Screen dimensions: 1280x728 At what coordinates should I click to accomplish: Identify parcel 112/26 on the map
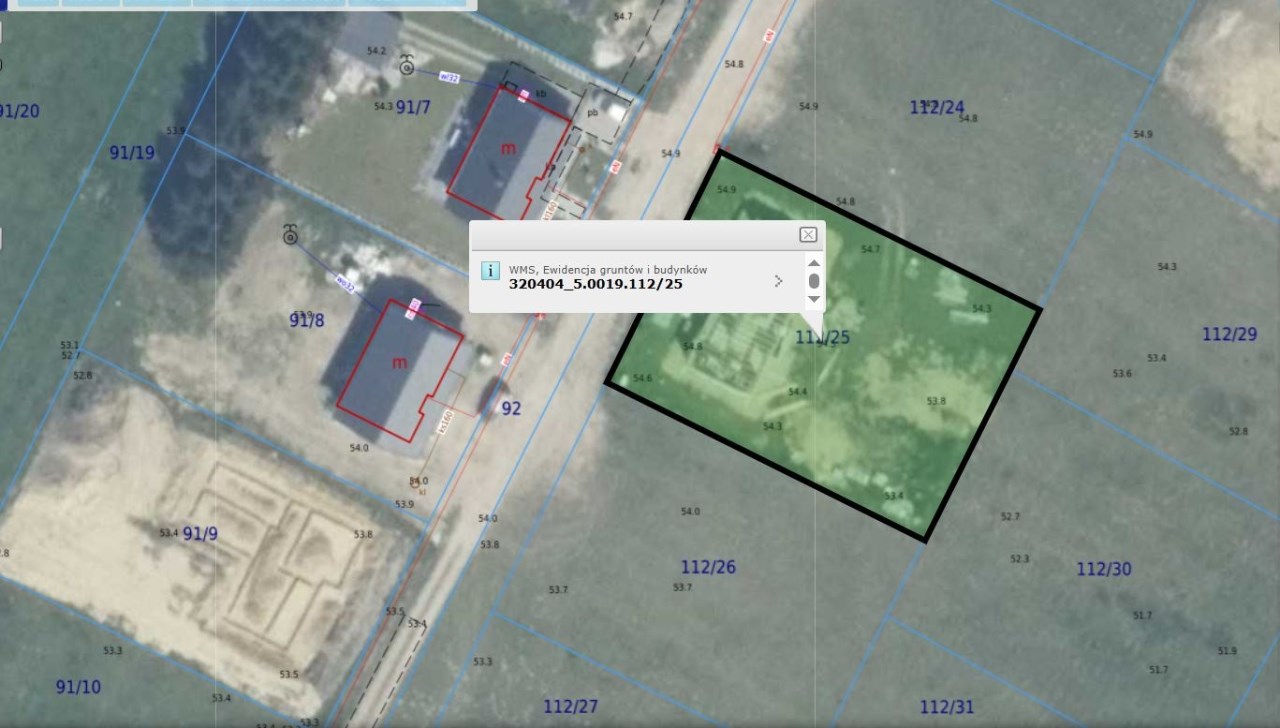coord(708,567)
